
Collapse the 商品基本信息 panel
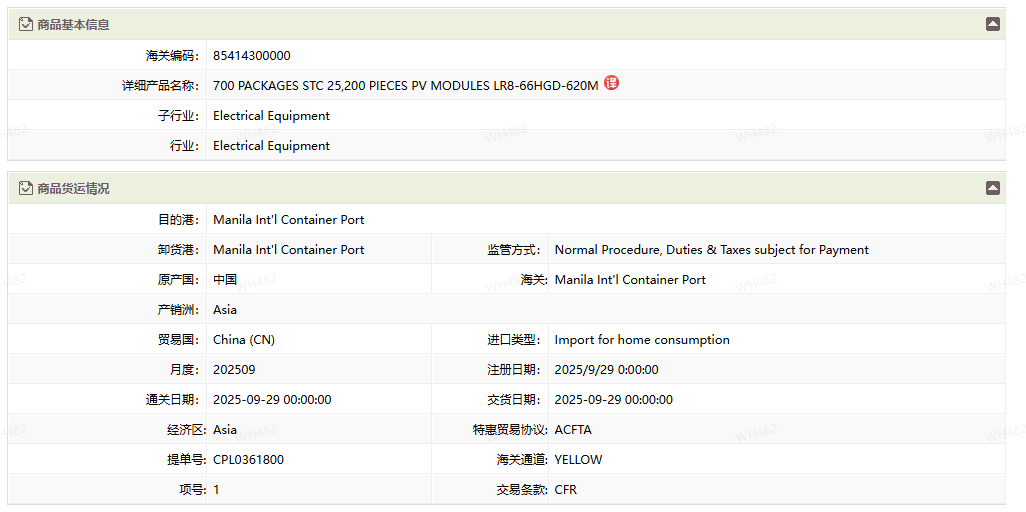coord(992,24)
